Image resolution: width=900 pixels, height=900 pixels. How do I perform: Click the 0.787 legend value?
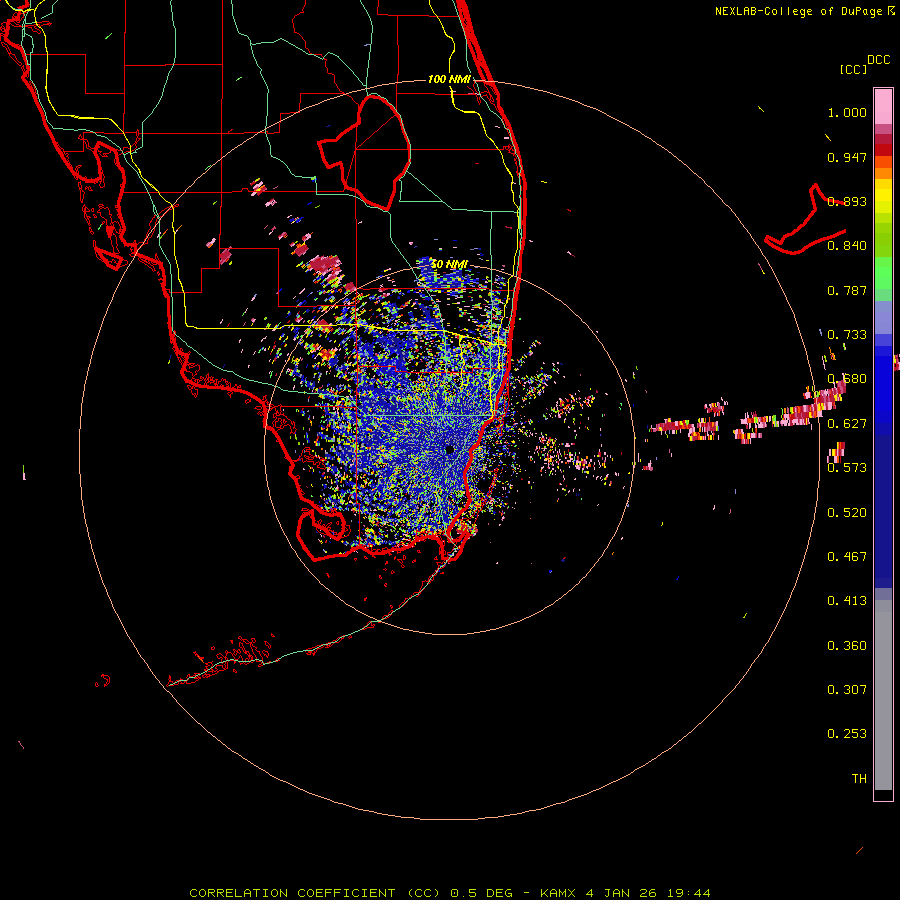coord(847,291)
